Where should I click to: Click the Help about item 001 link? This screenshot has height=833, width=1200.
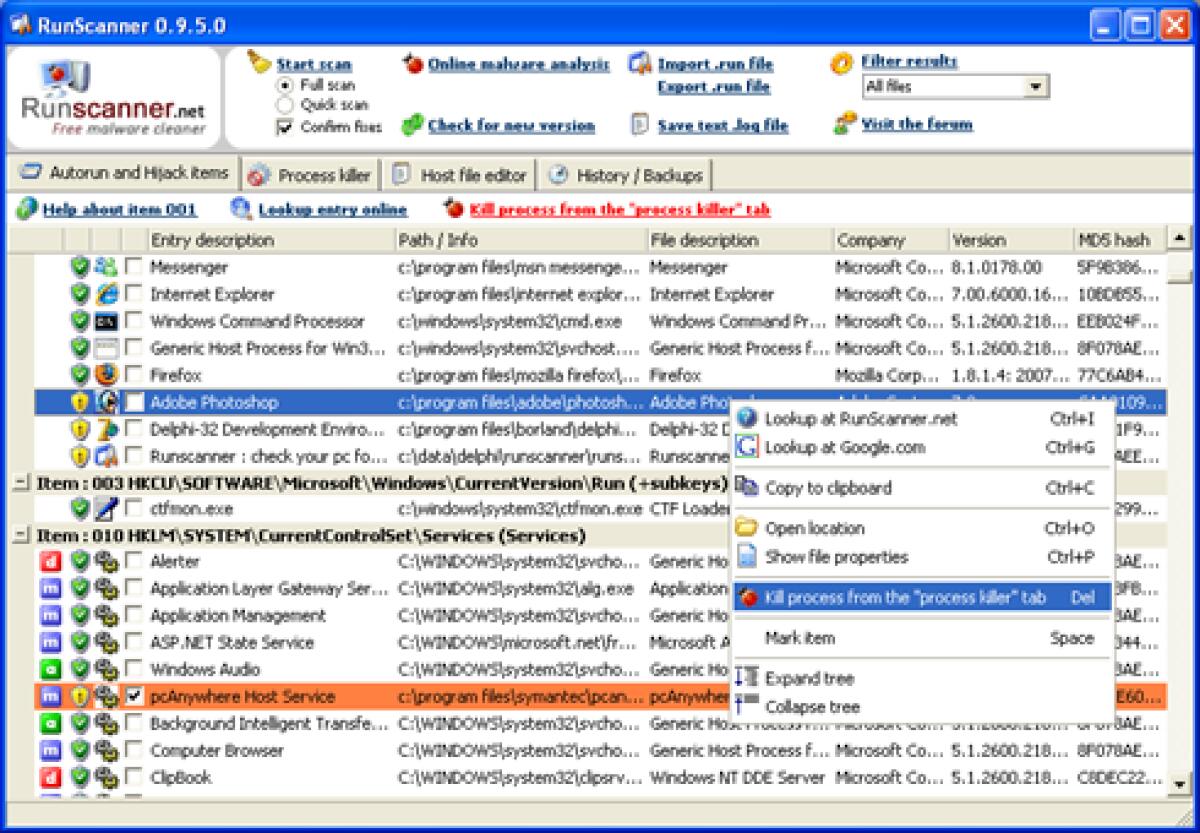click(120, 209)
